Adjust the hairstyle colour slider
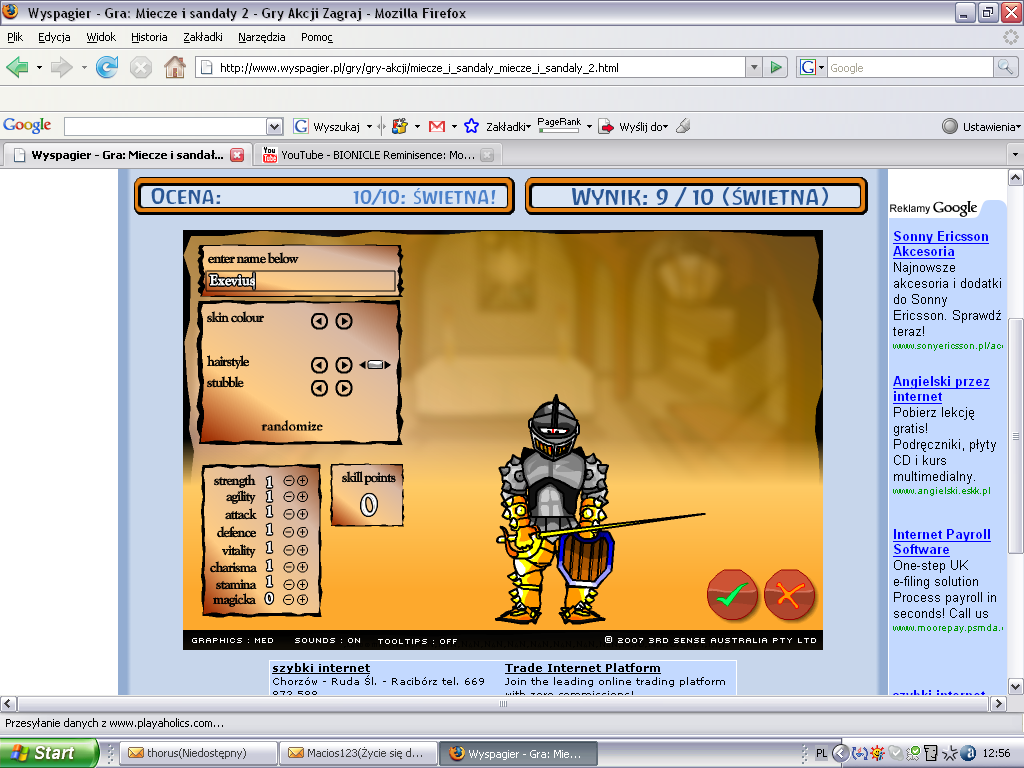 [375, 365]
